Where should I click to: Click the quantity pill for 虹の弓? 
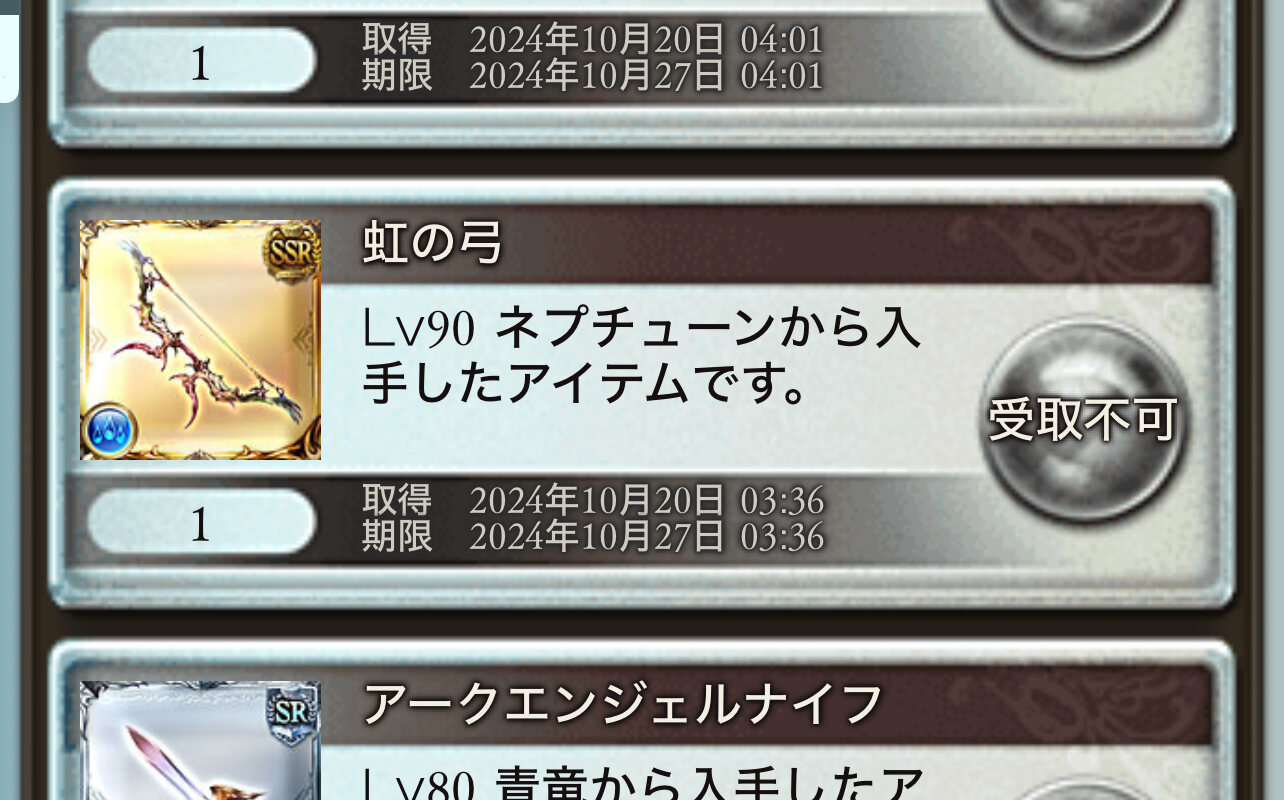[x=201, y=523]
